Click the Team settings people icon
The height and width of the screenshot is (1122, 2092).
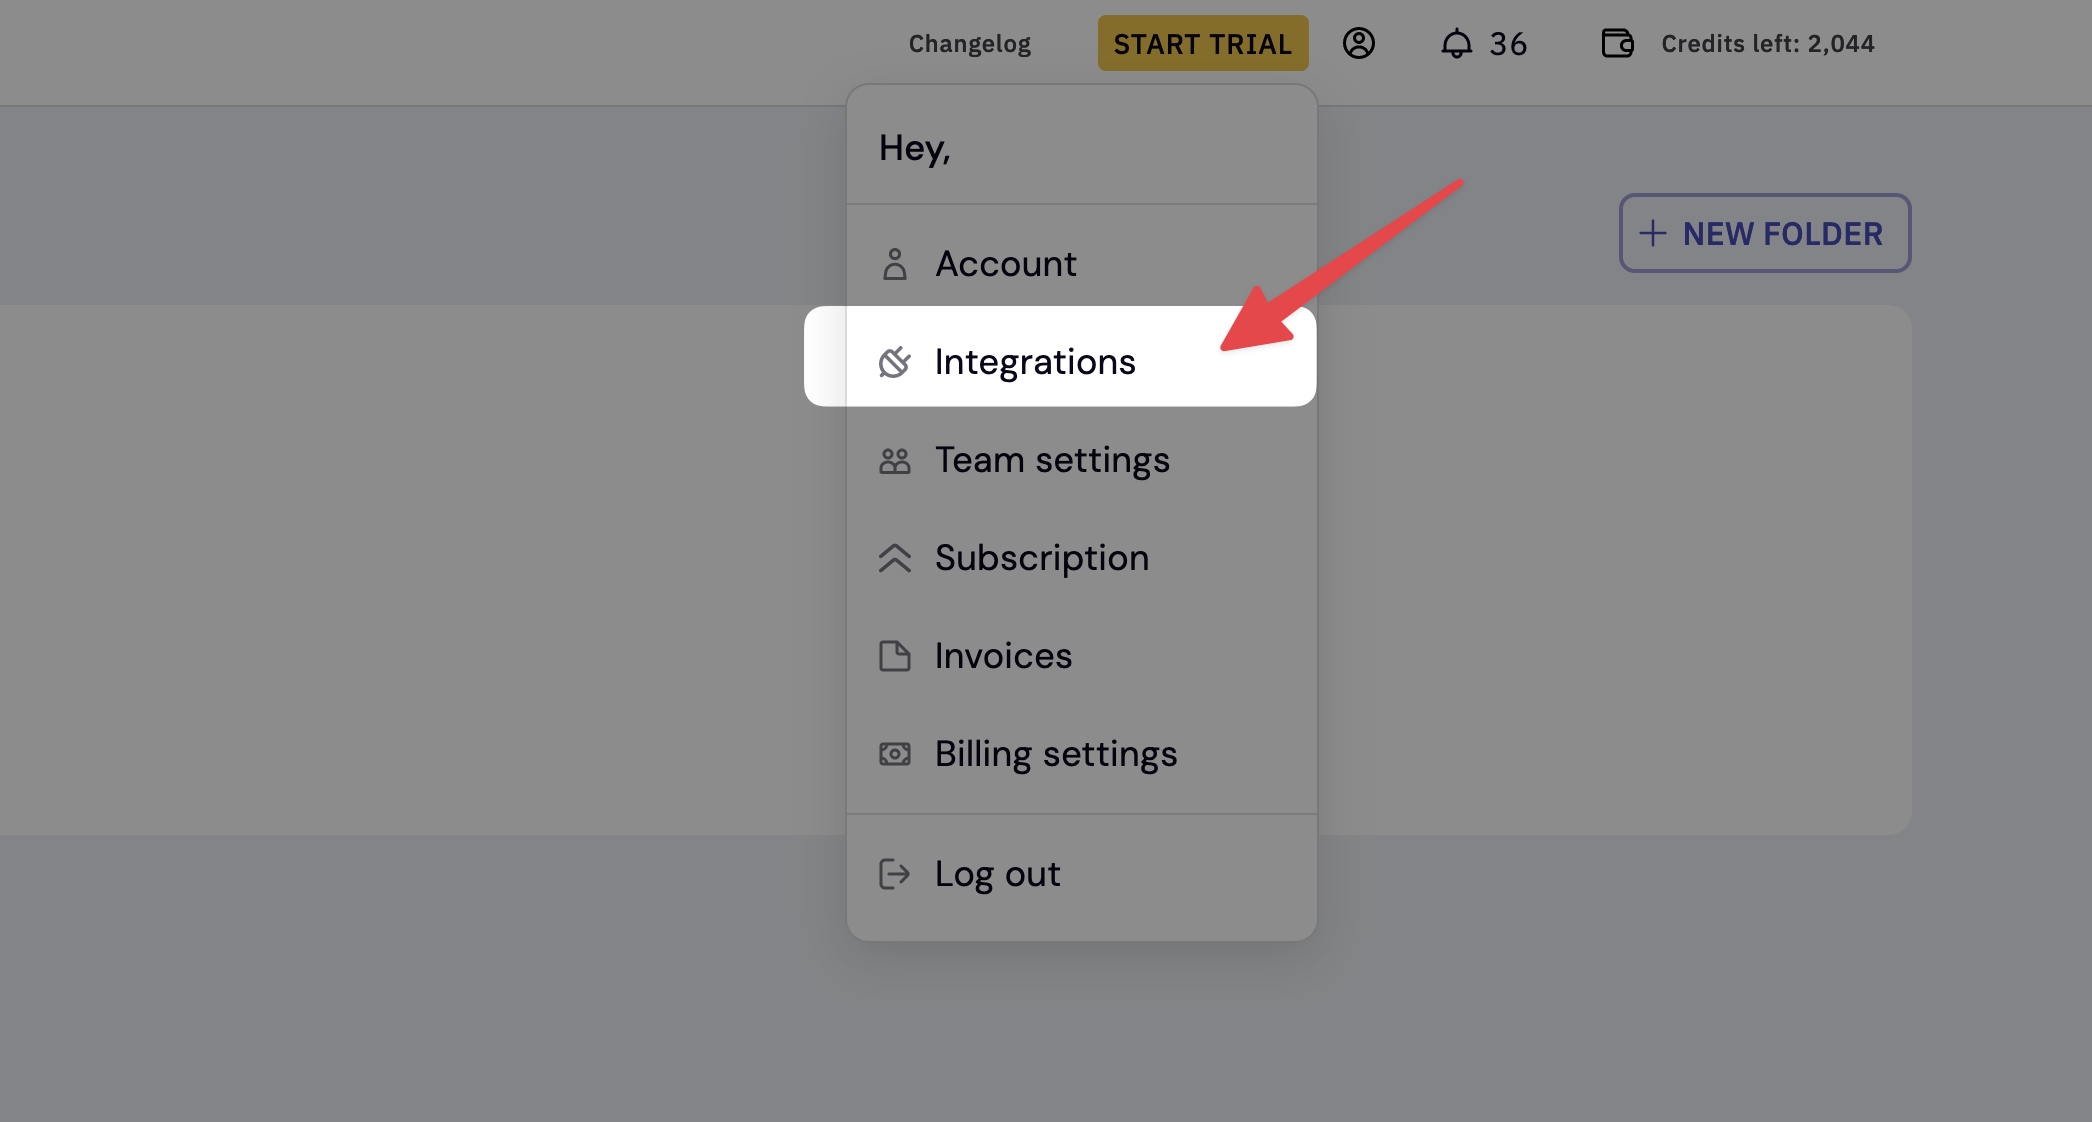[894, 460]
